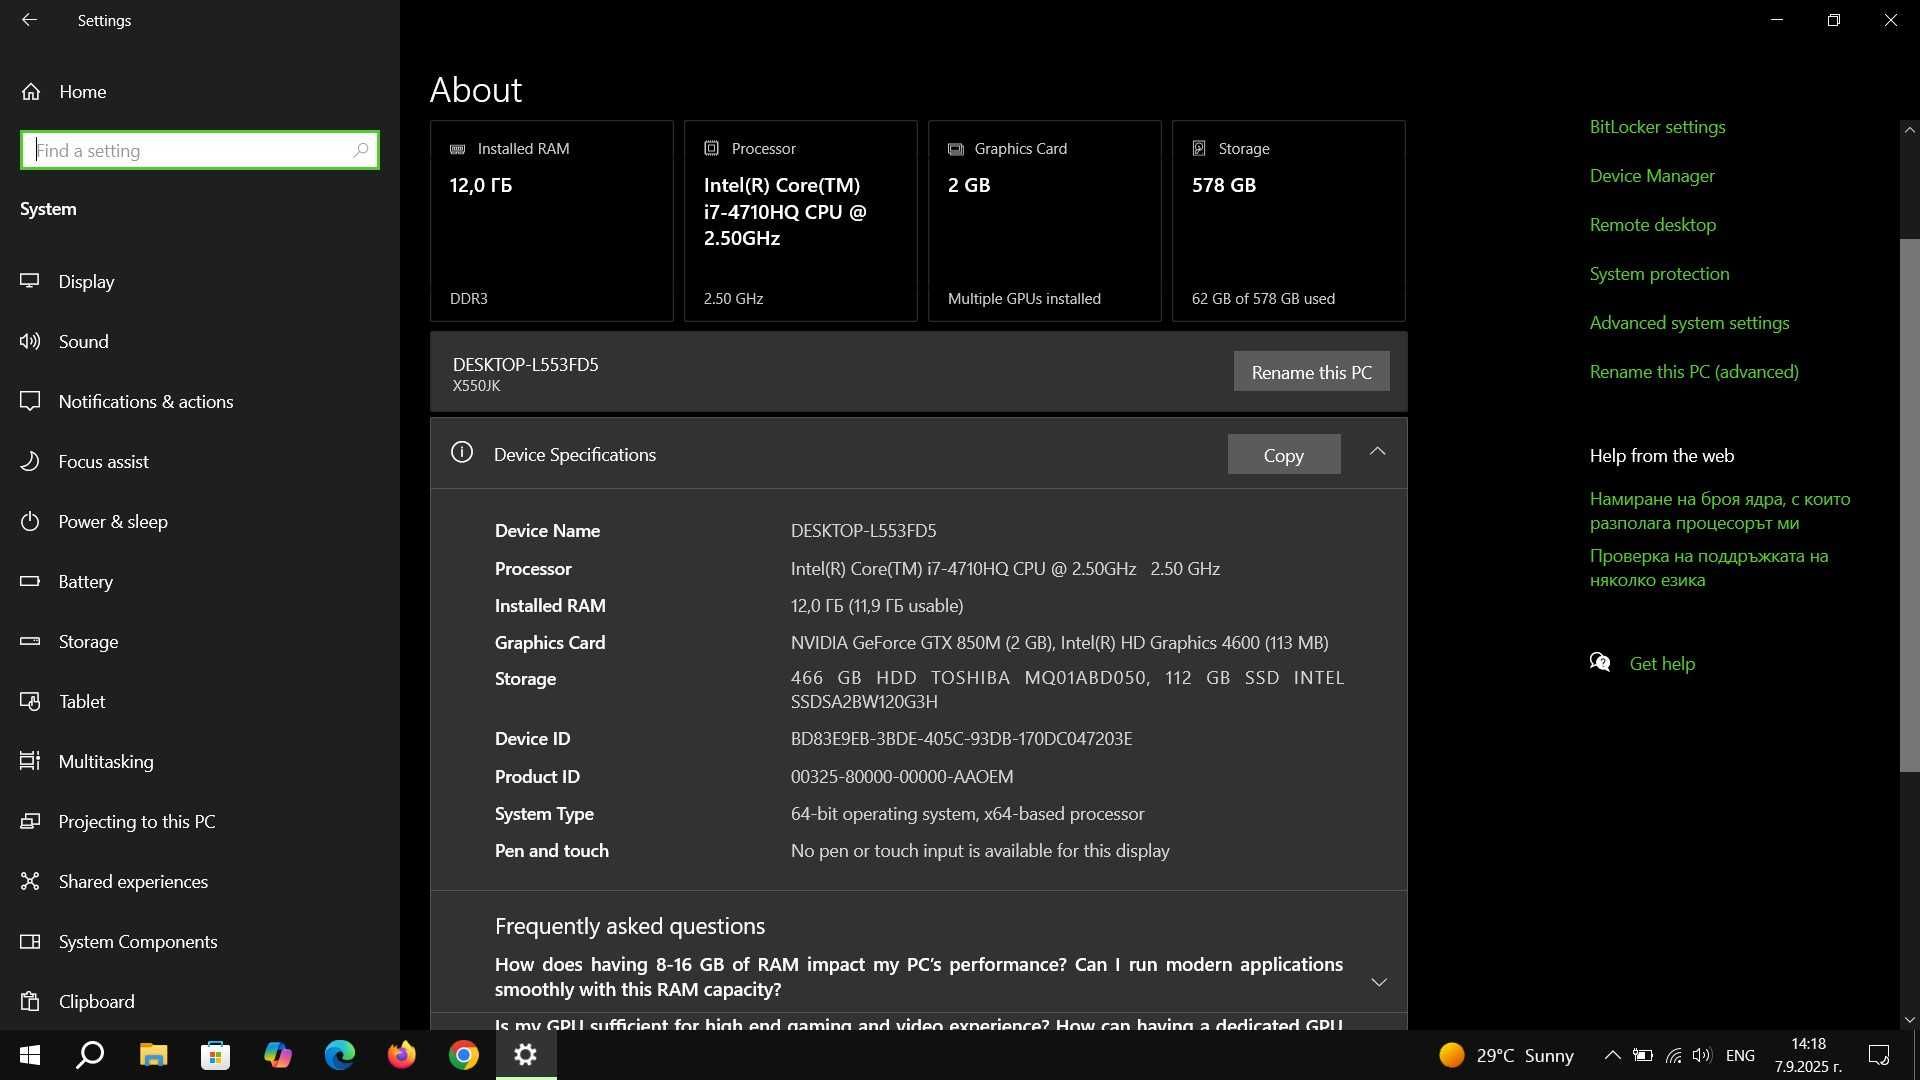
Task: Click the vertical scrollbar thumb
Action: pyautogui.click(x=1909, y=505)
